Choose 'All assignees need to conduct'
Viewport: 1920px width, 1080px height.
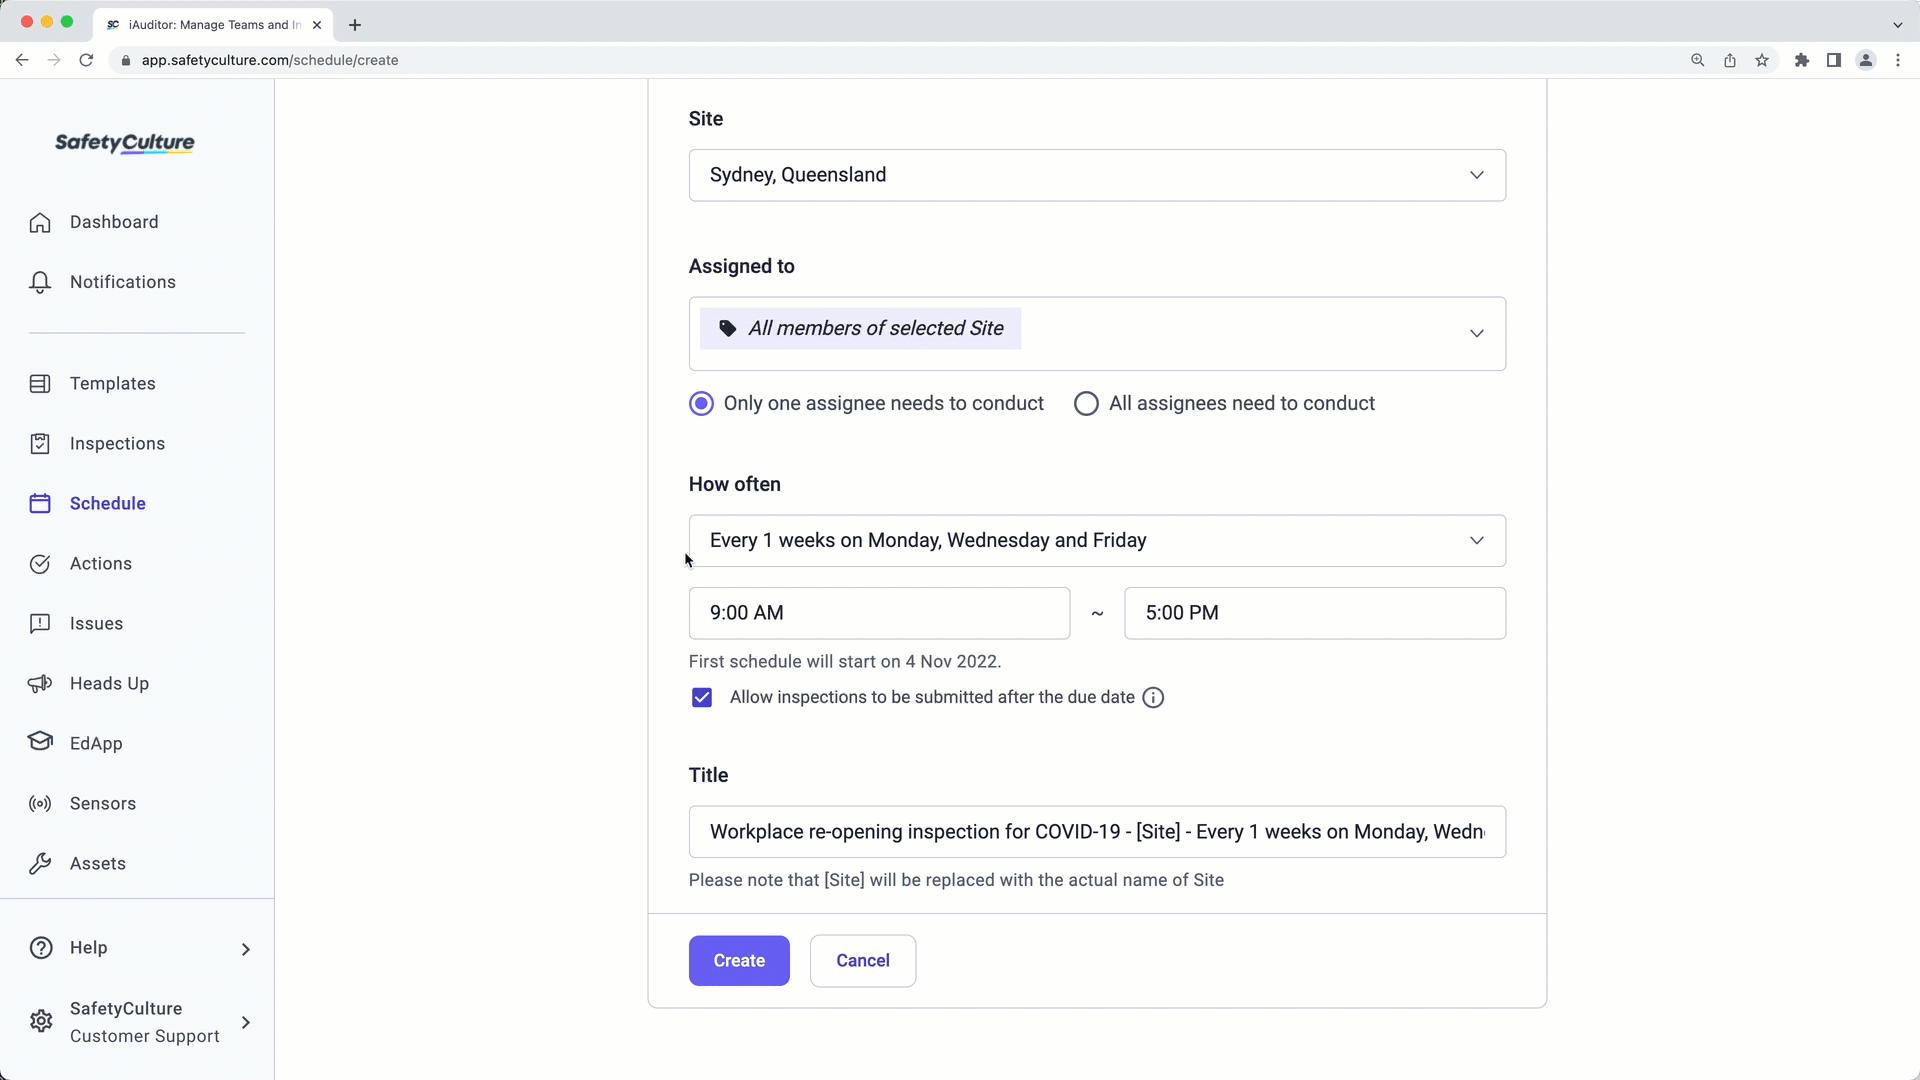(x=1086, y=403)
